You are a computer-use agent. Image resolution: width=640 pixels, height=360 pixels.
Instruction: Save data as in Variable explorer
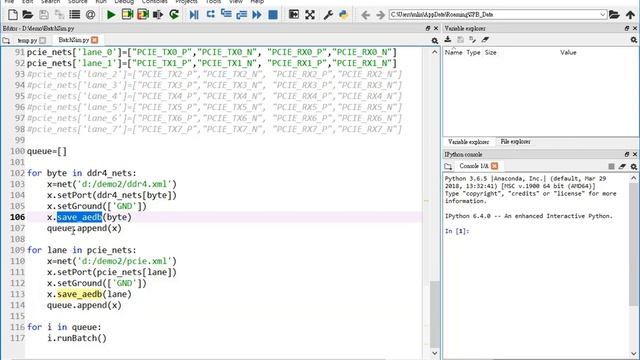(473, 40)
